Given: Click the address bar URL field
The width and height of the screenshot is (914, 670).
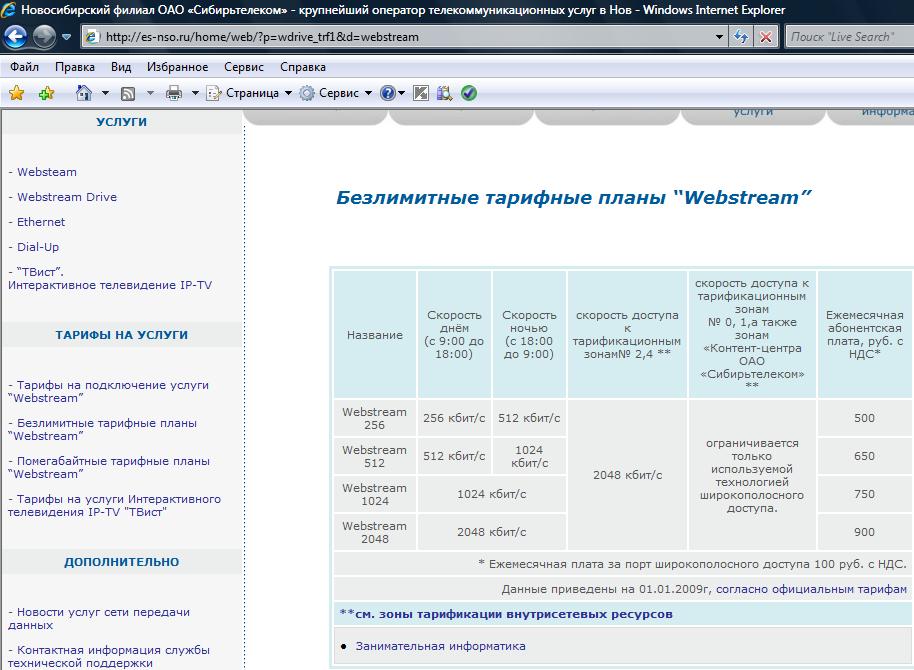Looking at the screenshot, I should (399, 37).
